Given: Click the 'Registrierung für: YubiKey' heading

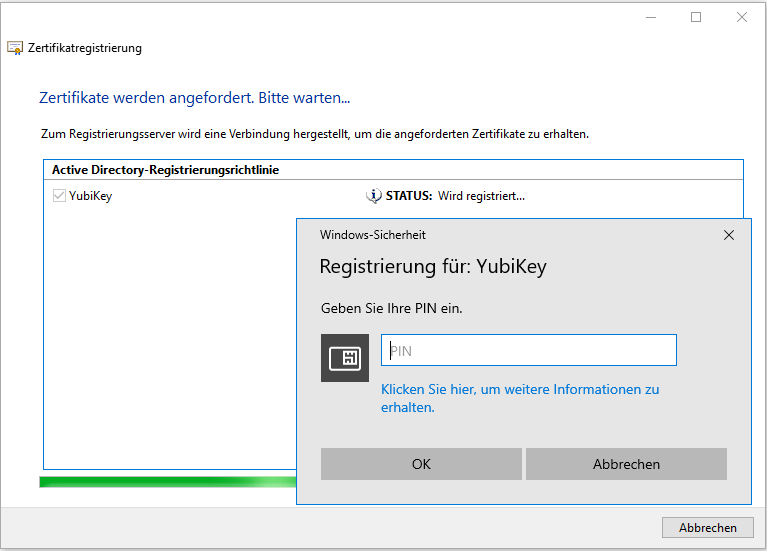Looking at the screenshot, I should pyautogui.click(x=433, y=267).
